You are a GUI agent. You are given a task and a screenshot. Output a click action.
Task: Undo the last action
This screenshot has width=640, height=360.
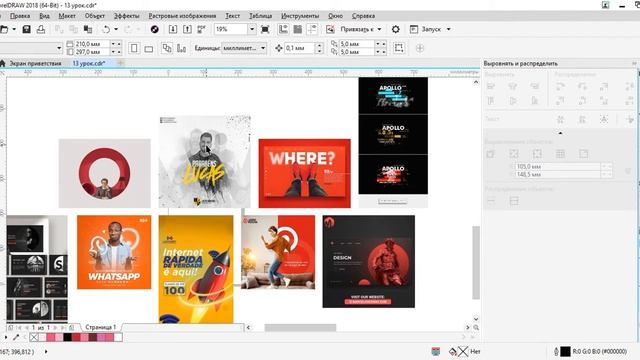point(106,29)
